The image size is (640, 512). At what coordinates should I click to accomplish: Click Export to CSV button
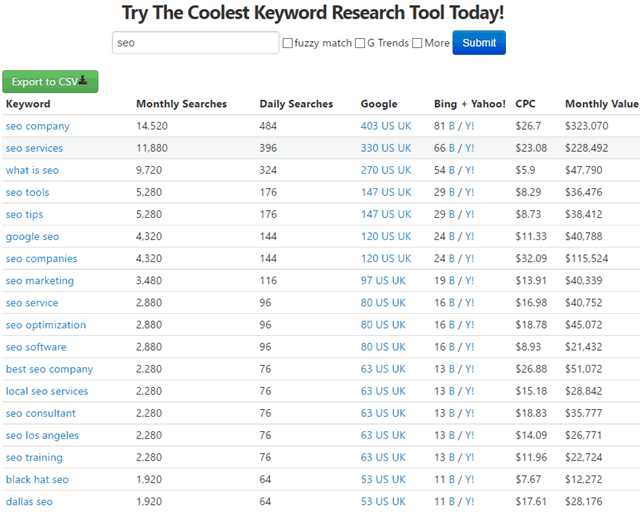[x=50, y=81]
